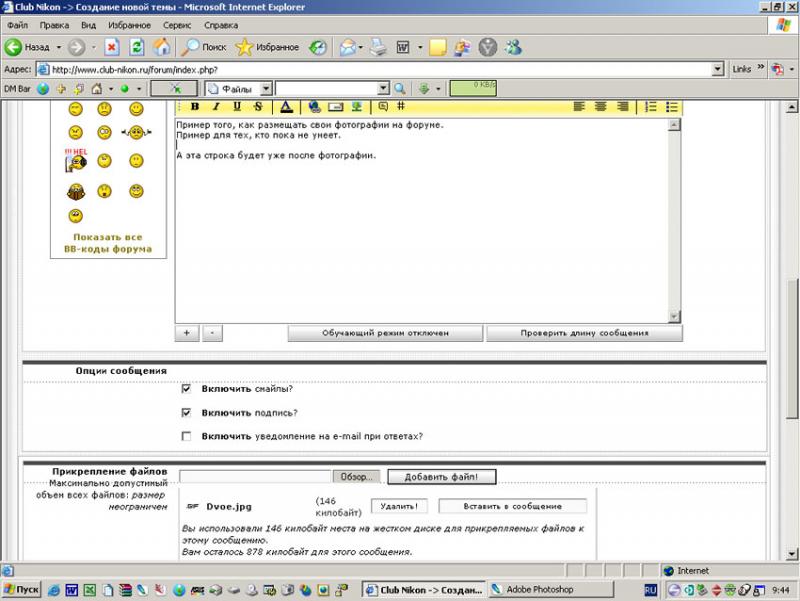Apply Italic formatting in editor toolbar
This screenshot has width=800, height=601.
pos(216,107)
